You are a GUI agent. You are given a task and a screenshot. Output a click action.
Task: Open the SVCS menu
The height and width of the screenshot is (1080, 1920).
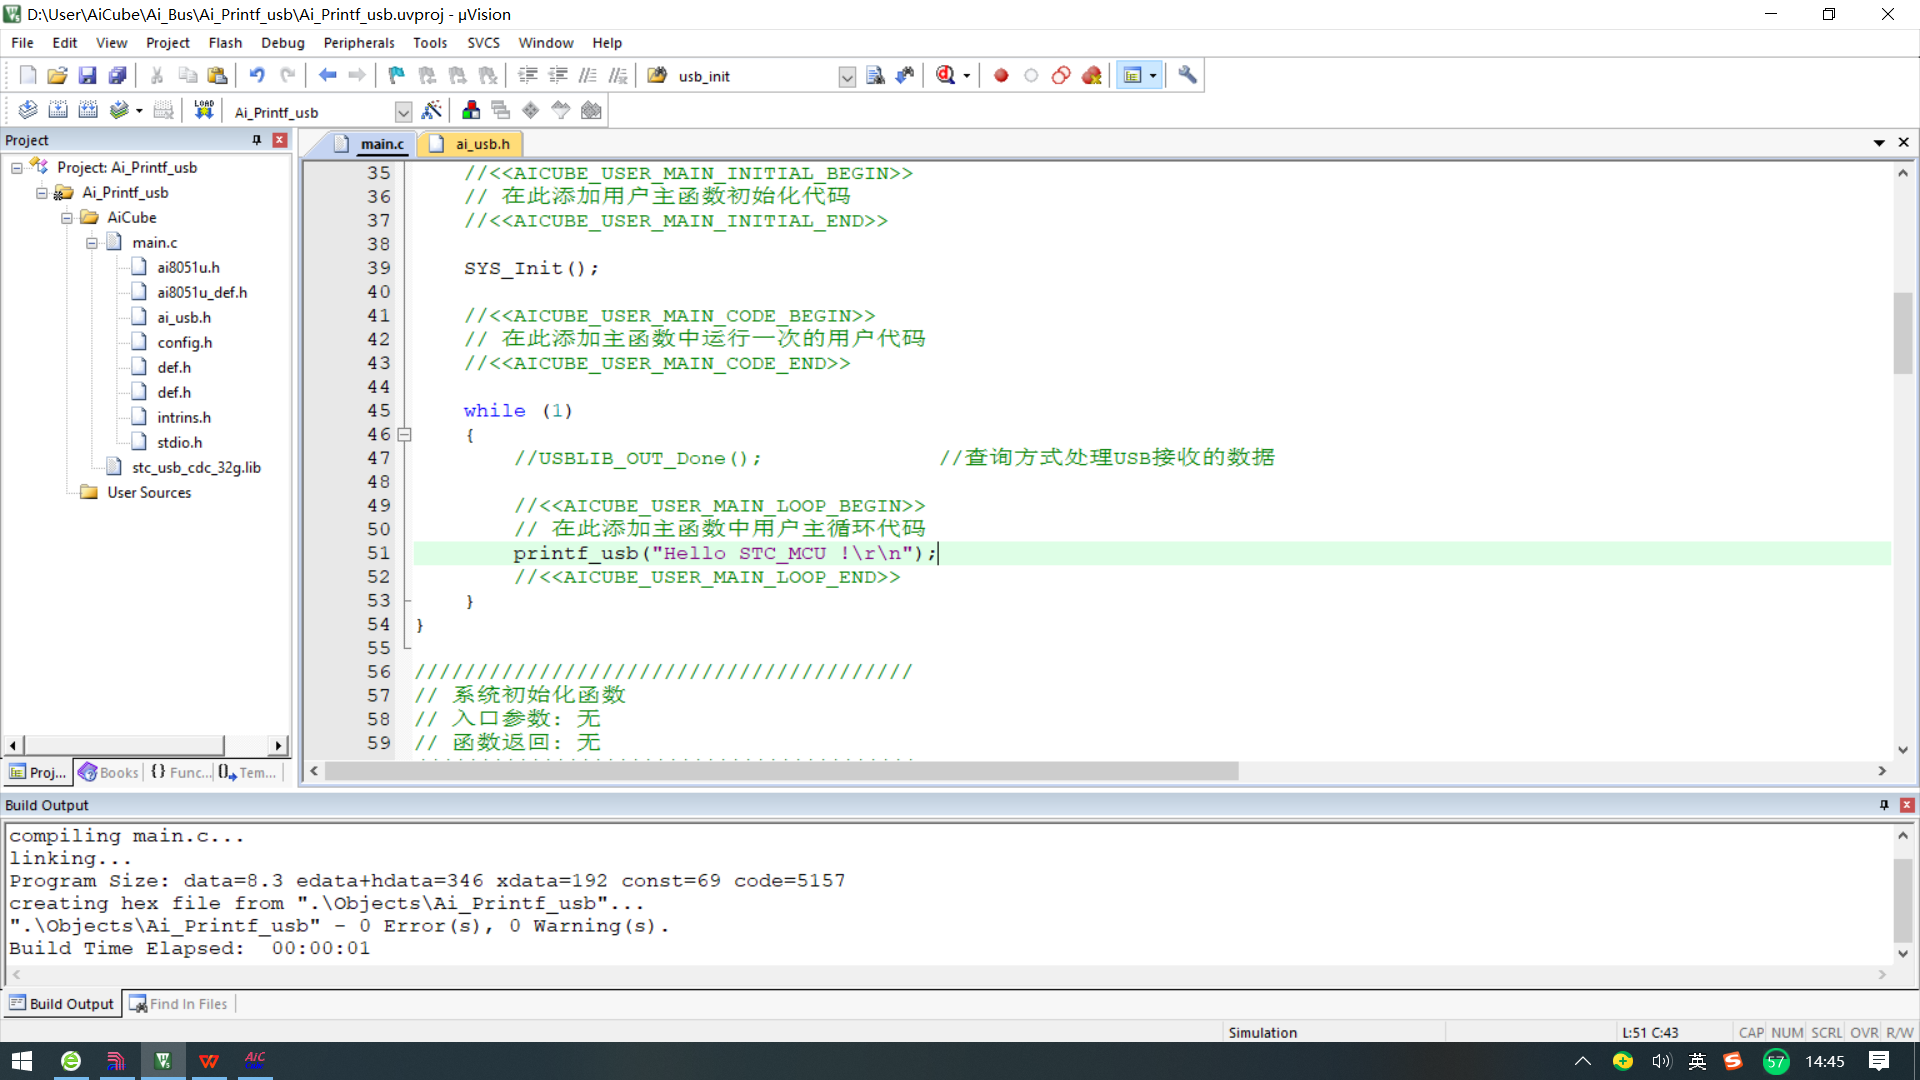click(483, 43)
